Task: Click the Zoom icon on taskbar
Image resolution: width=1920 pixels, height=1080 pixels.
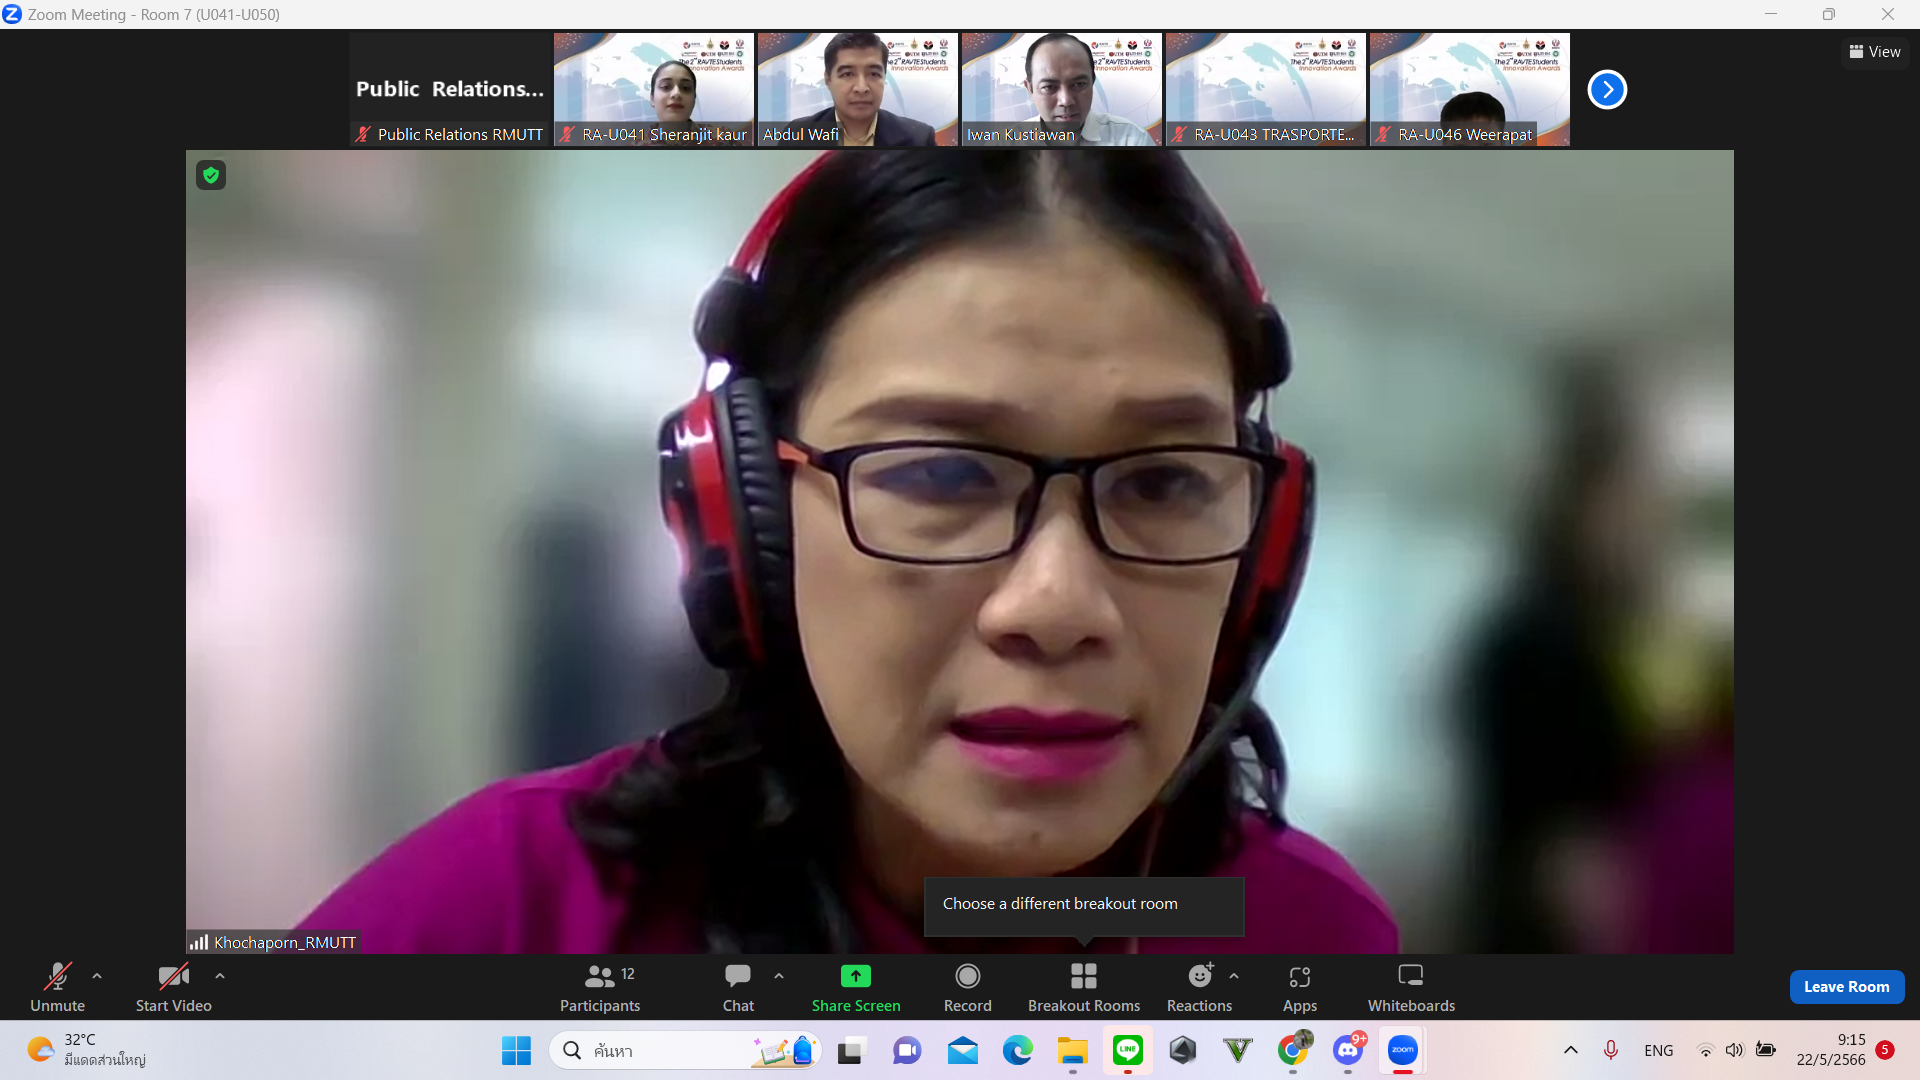Action: tap(1403, 1050)
